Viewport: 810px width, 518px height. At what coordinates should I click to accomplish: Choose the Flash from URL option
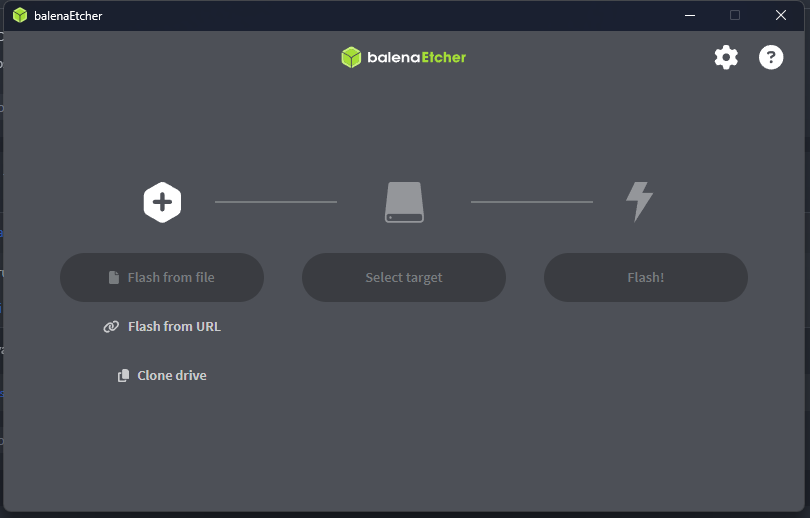pyautogui.click(x=174, y=327)
